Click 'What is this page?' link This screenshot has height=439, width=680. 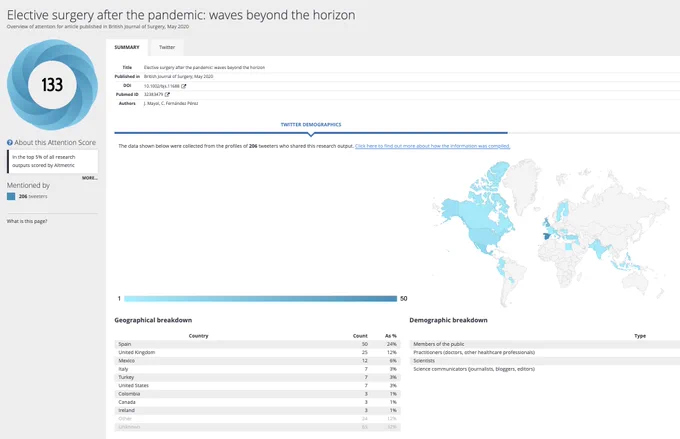[27, 221]
